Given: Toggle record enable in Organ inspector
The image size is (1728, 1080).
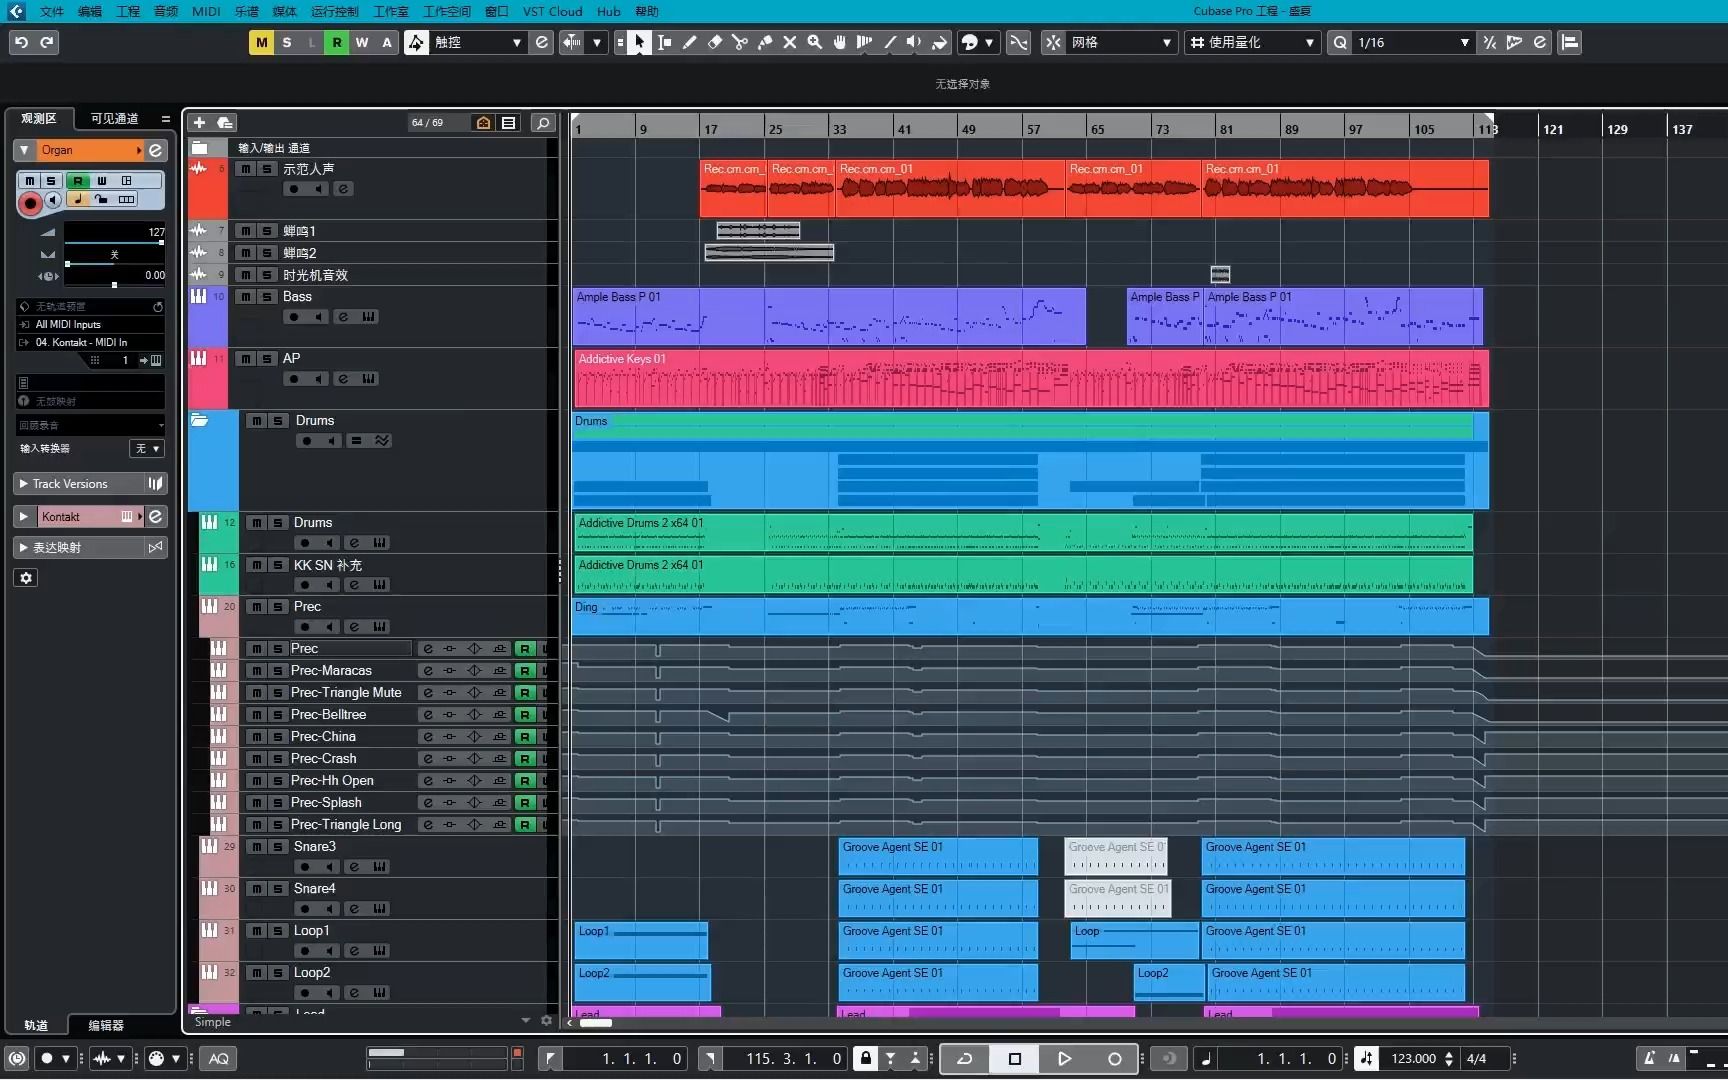Looking at the screenshot, I should pyautogui.click(x=30, y=203).
